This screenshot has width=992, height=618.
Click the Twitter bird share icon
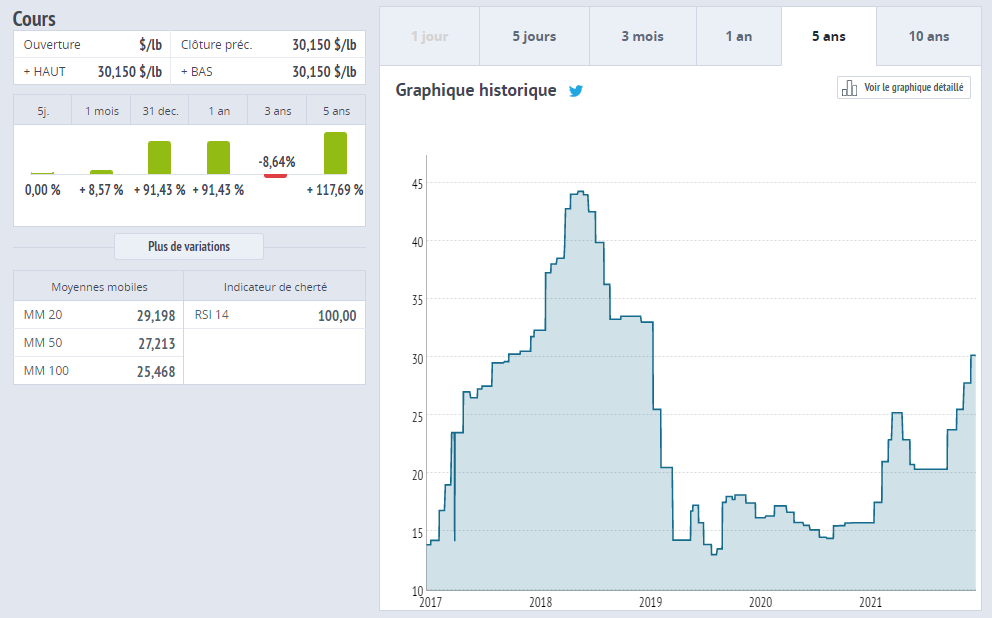point(576,91)
